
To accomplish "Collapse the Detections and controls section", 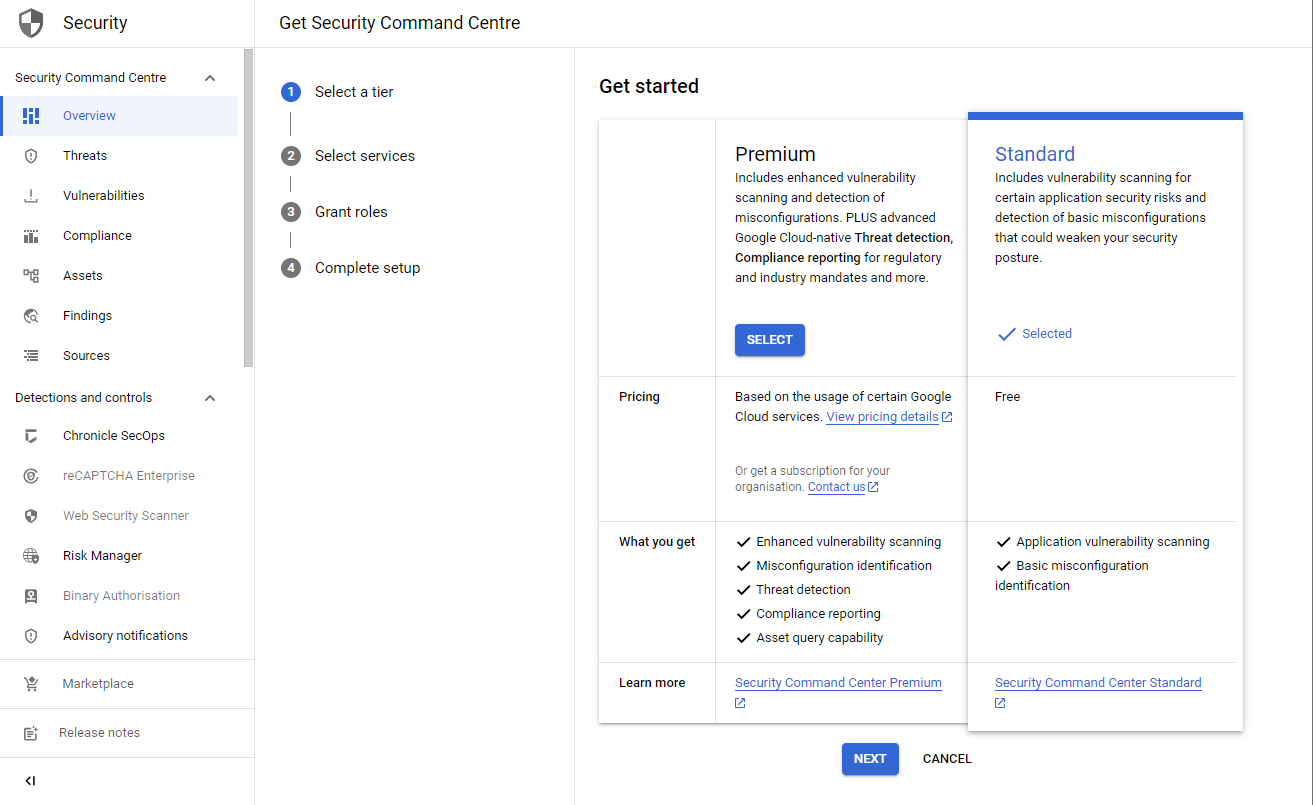I will [x=210, y=397].
